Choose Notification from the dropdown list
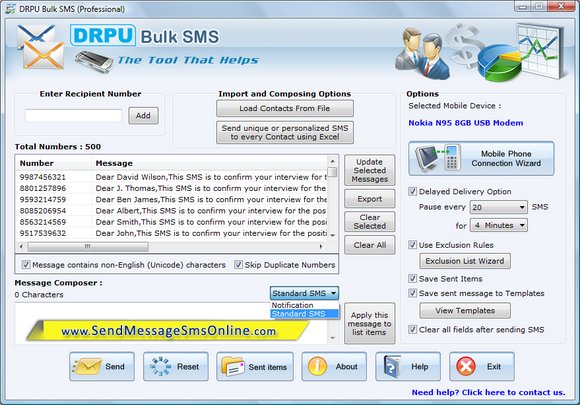The height and width of the screenshot is (405, 580). click(304, 305)
